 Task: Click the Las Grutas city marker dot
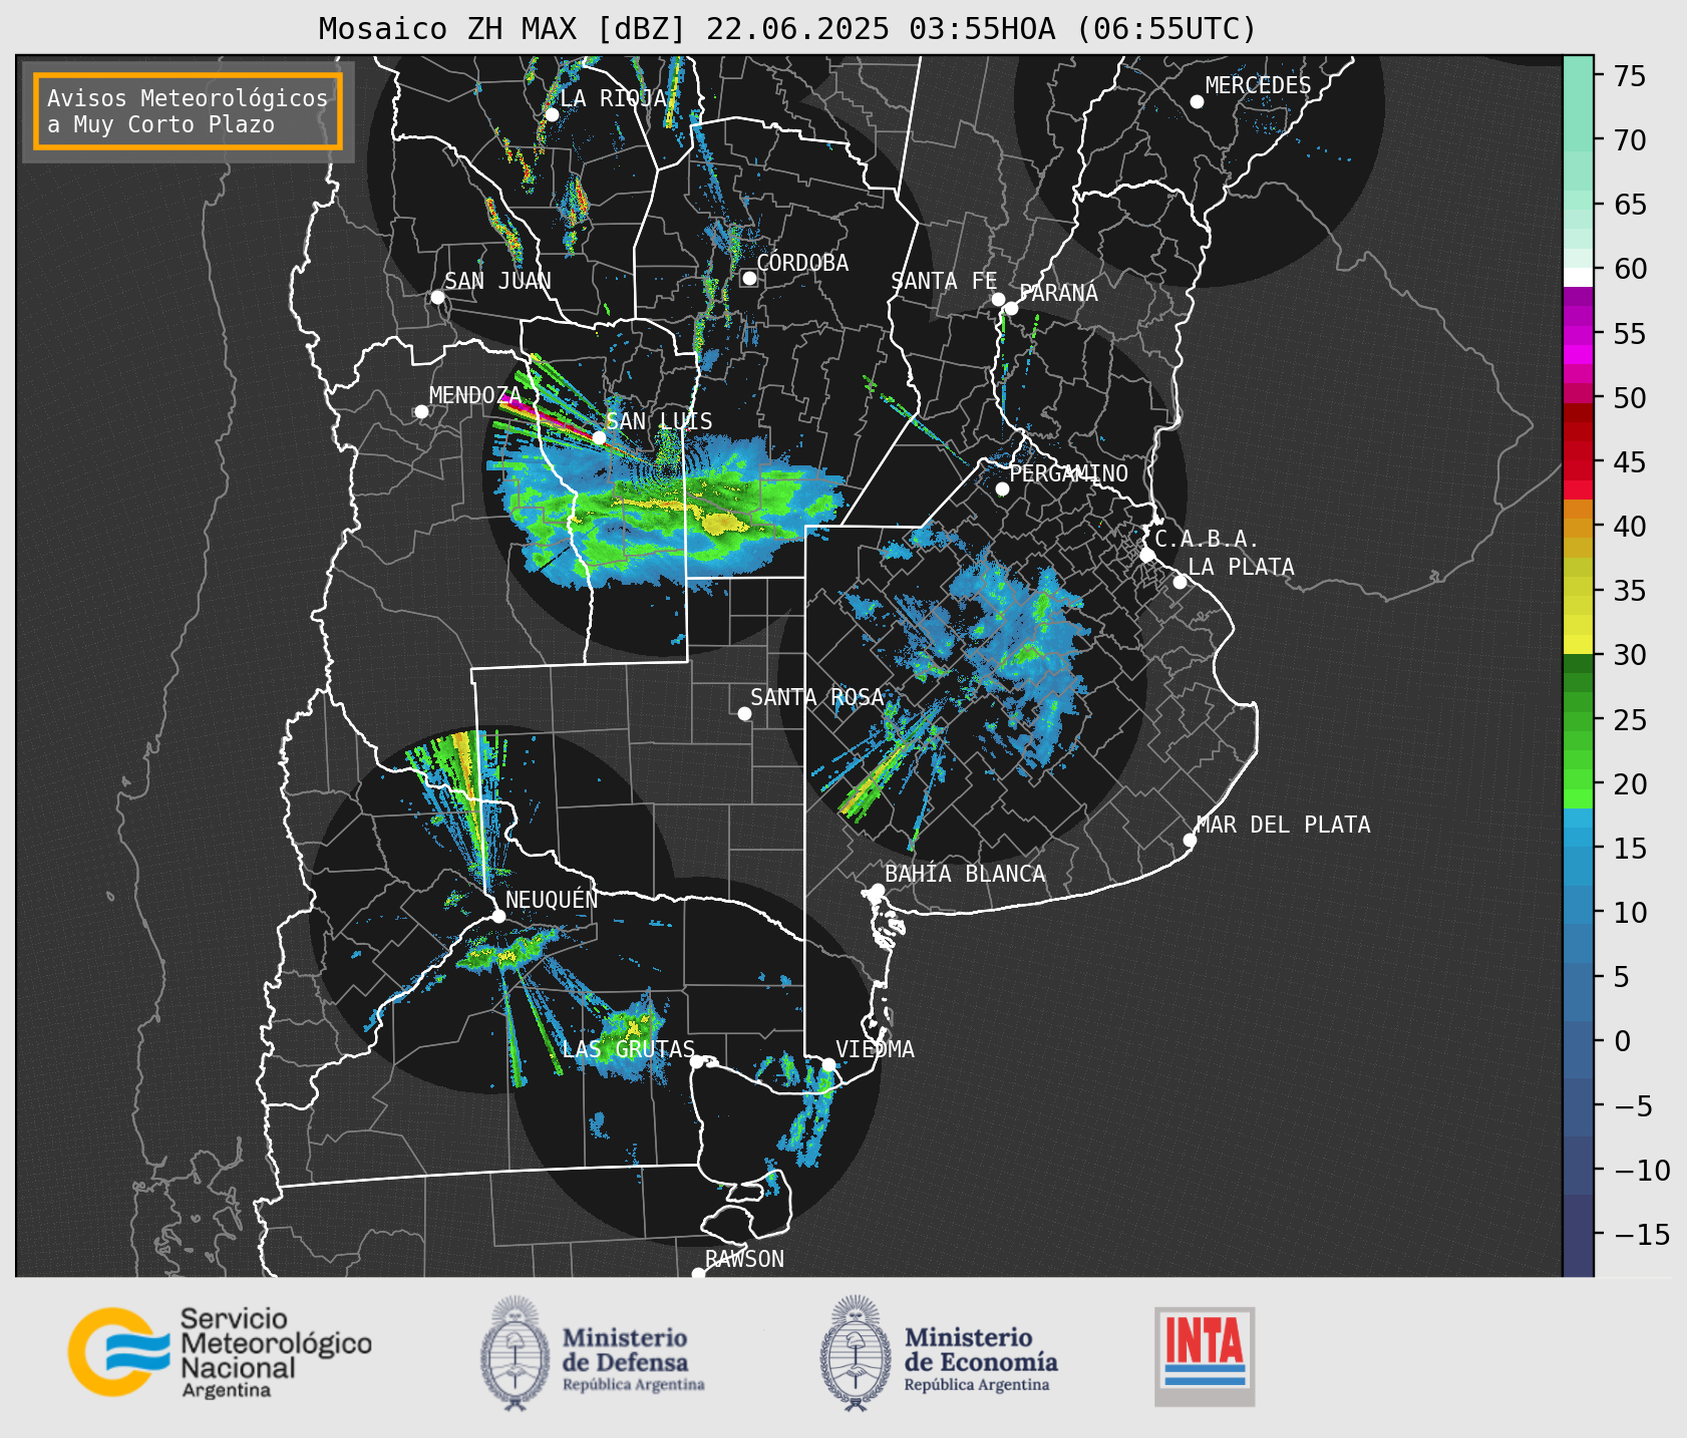(x=696, y=1062)
